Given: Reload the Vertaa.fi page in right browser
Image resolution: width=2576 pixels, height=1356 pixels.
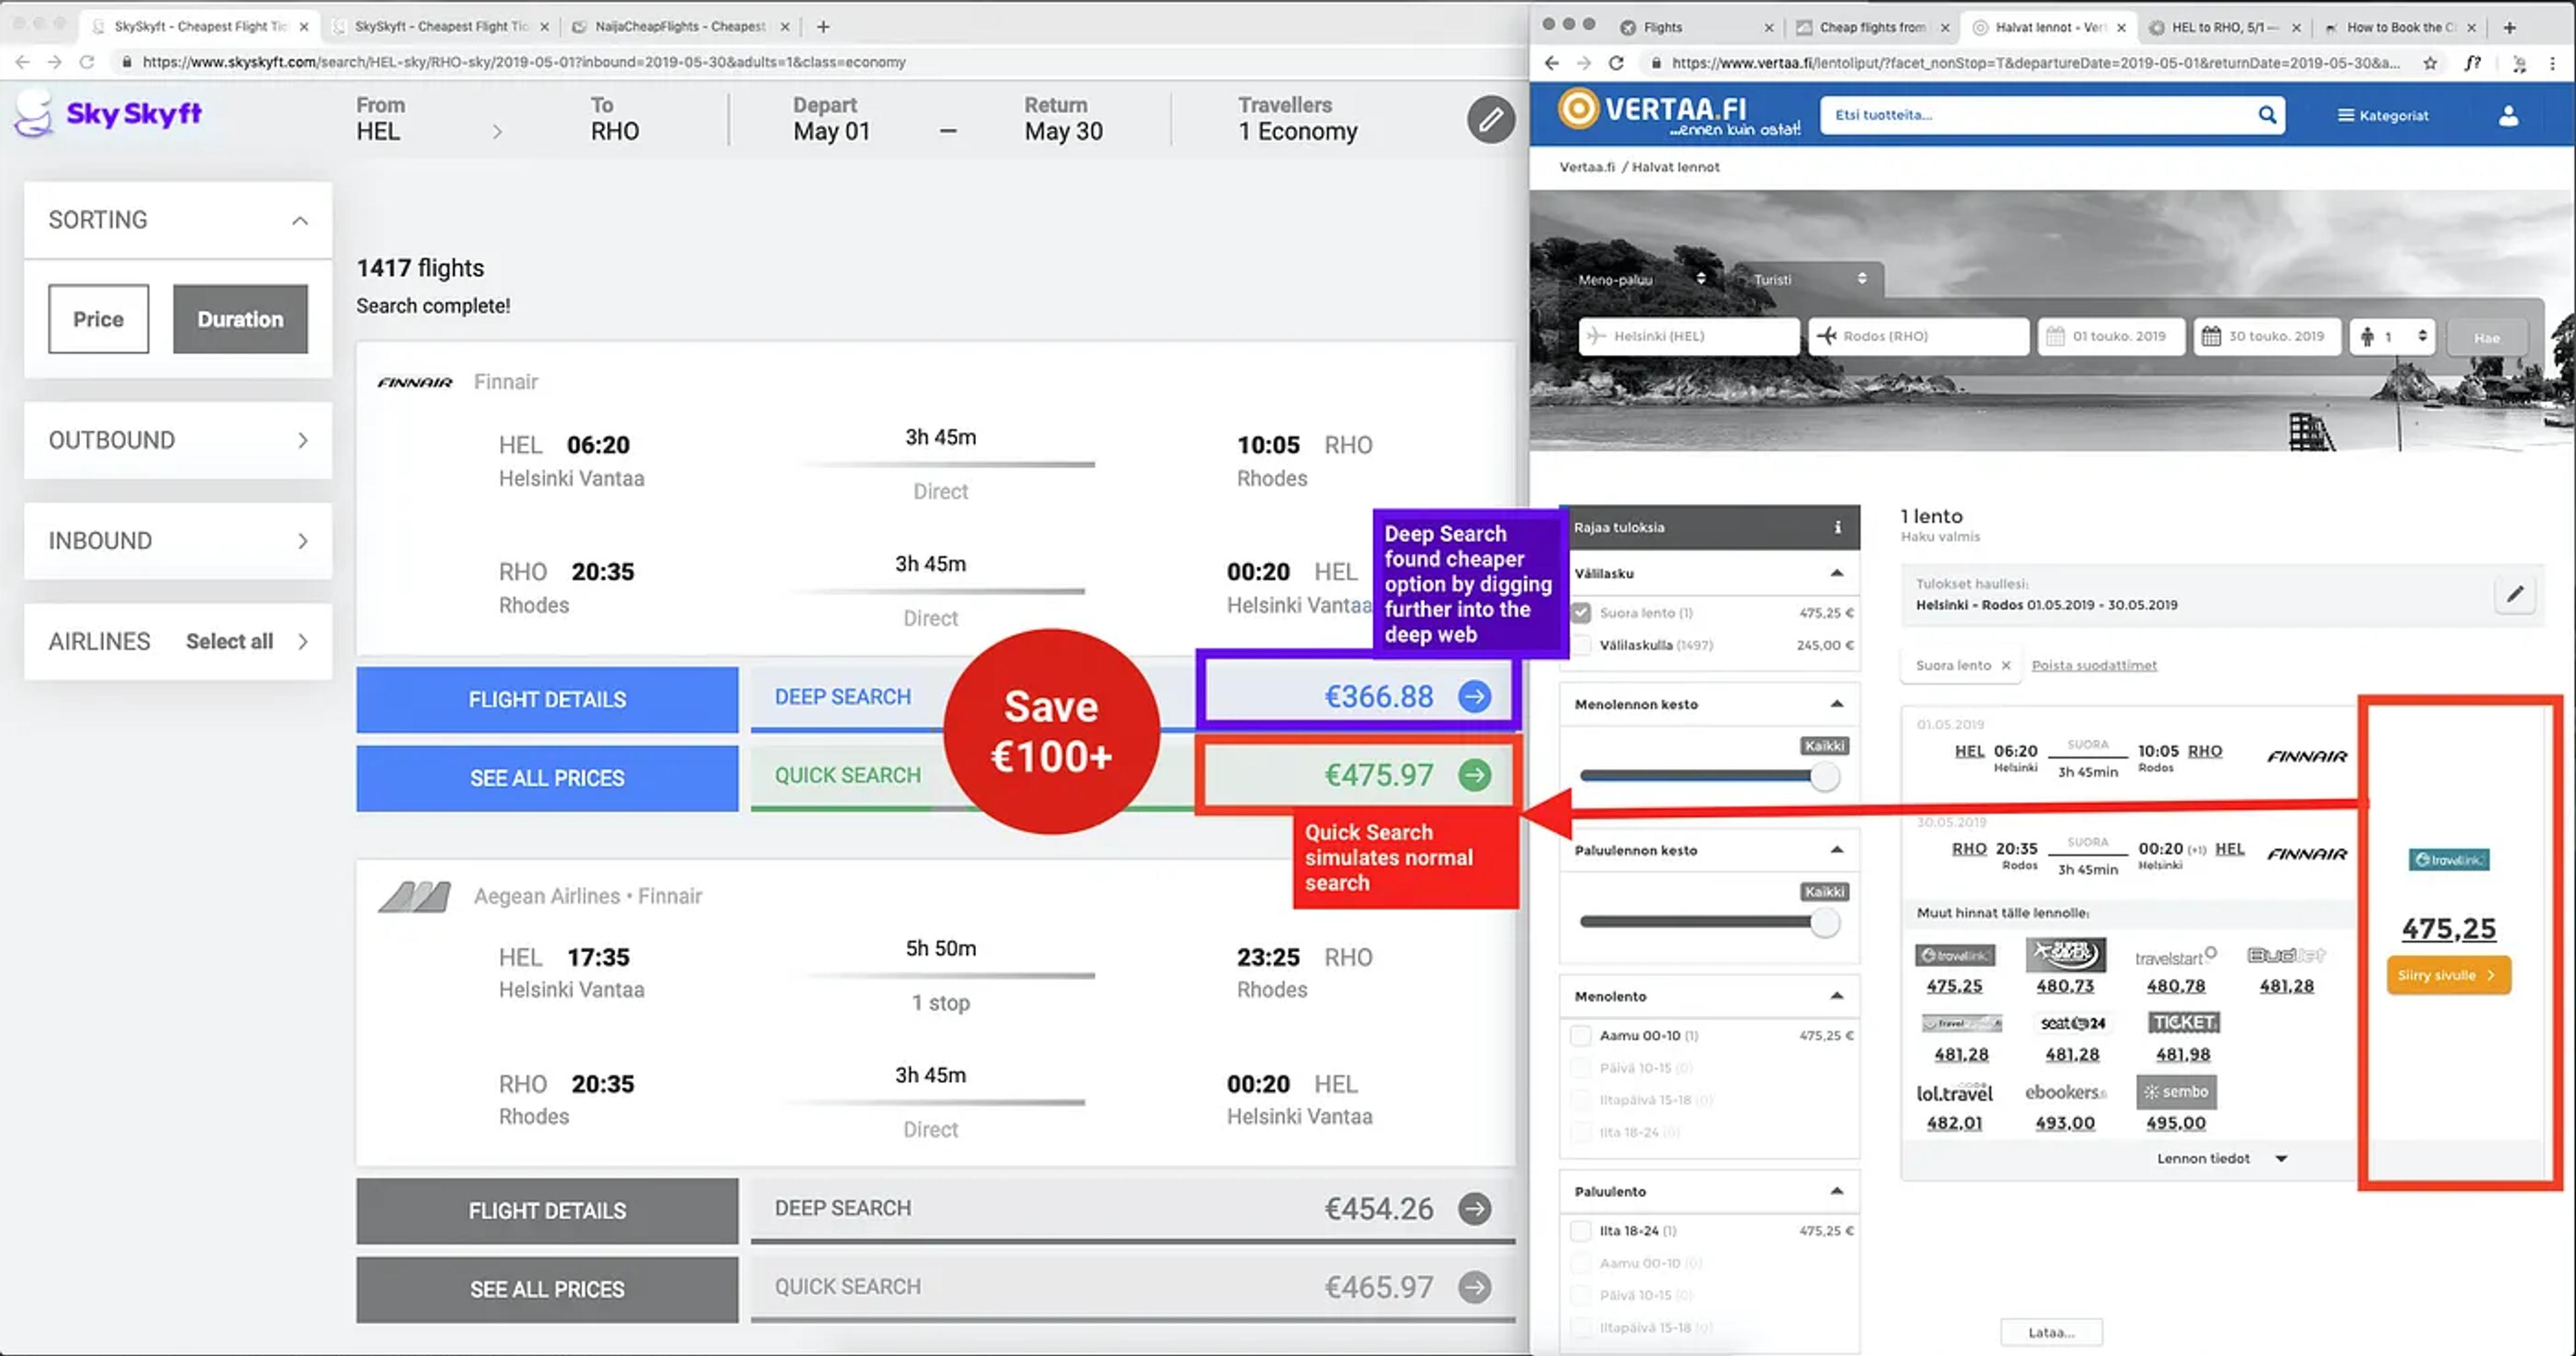Looking at the screenshot, I should [1616, 63].
